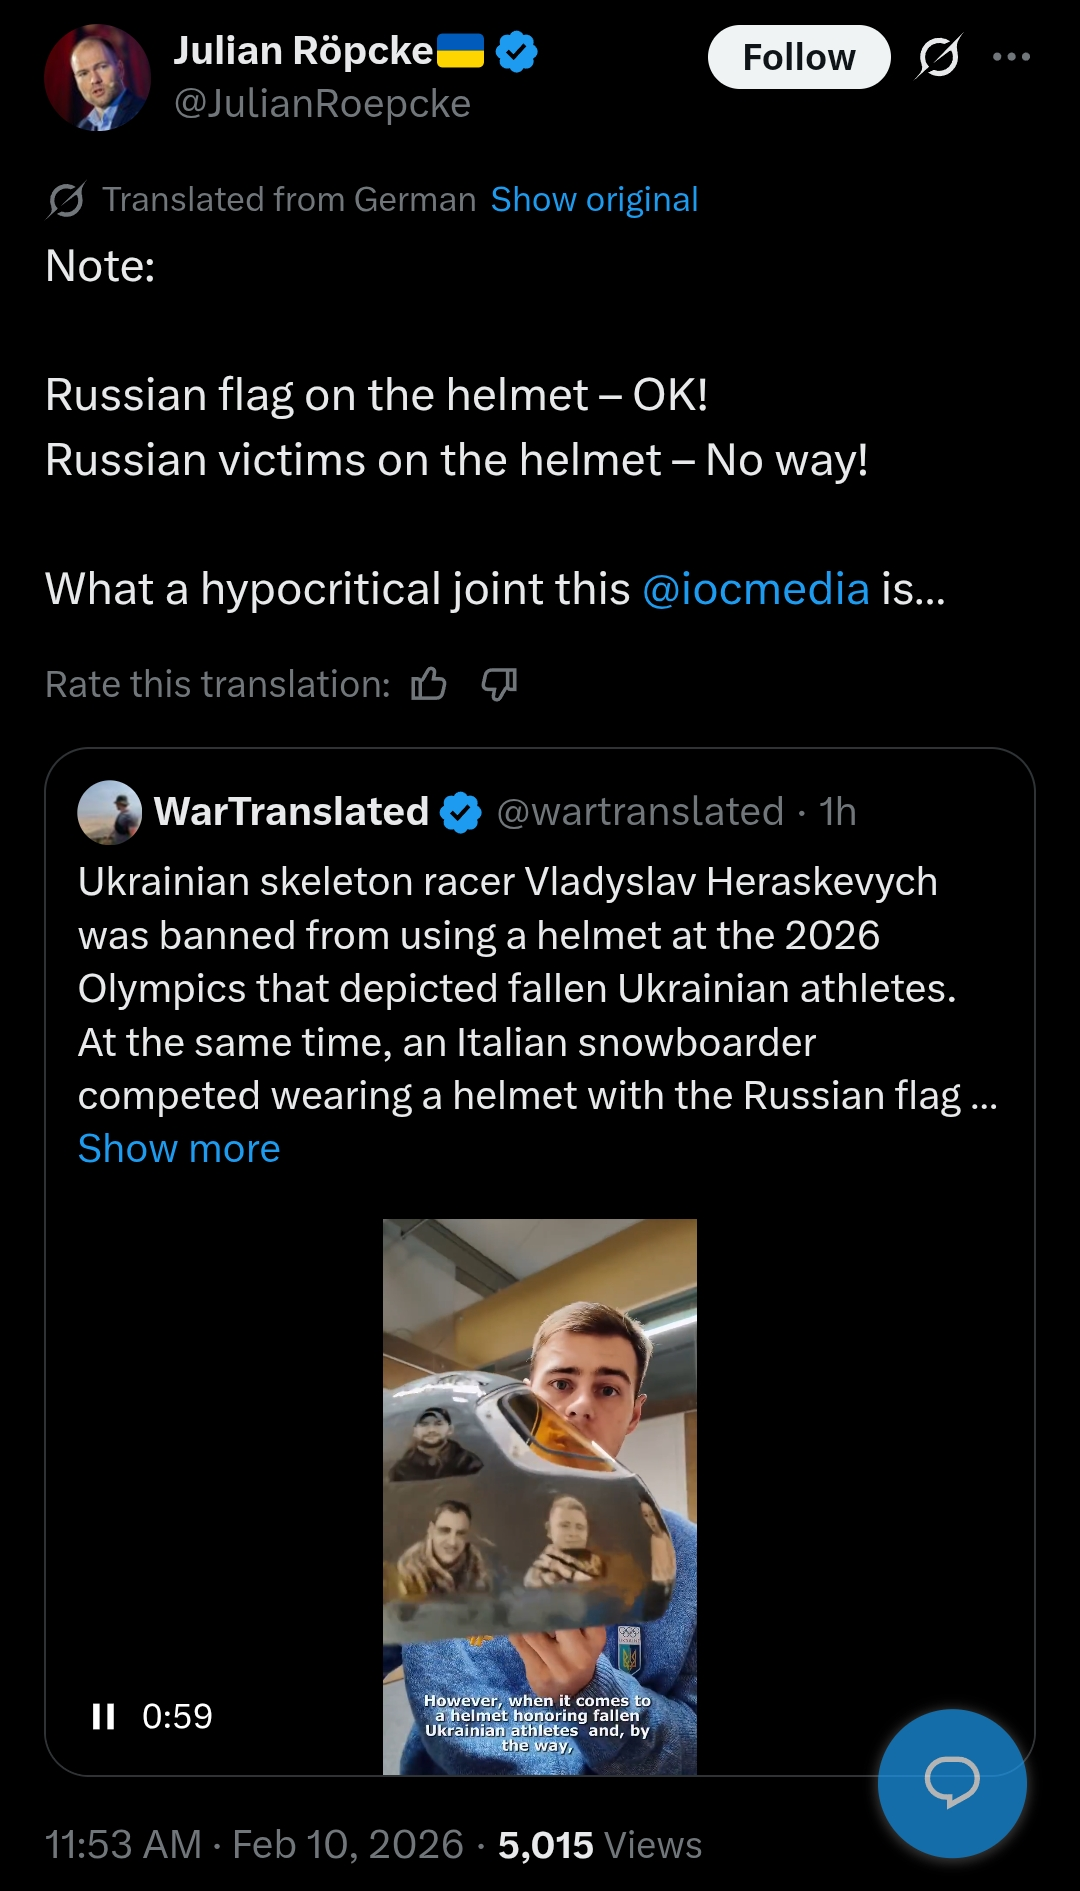Click the translation icon near 'Translated from German'

(67, 200)
